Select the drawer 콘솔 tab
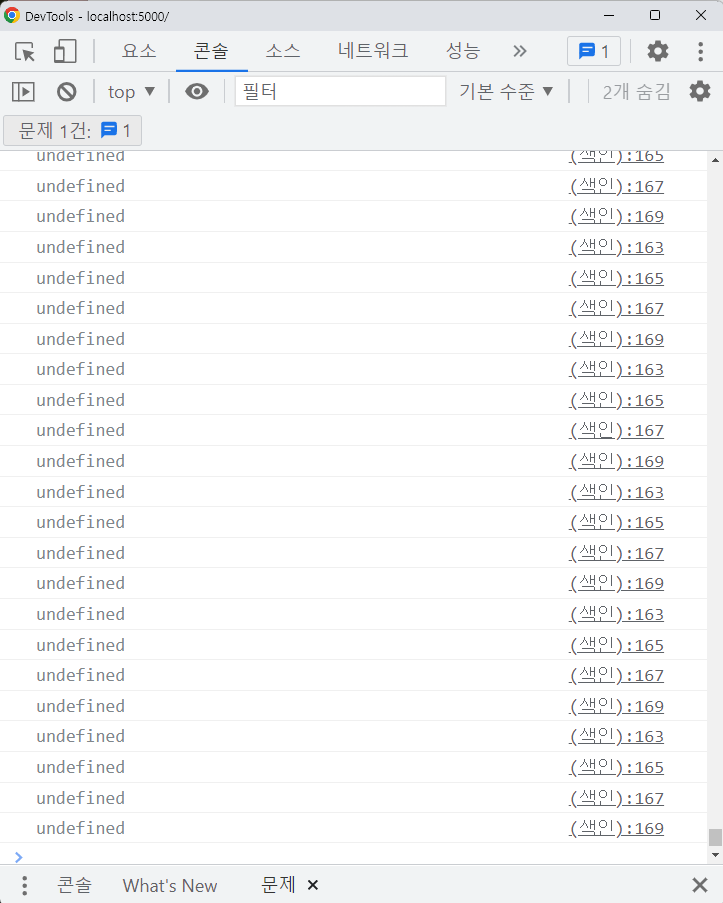The height and width of the screenshot is (903, 723). click(74, 885)
